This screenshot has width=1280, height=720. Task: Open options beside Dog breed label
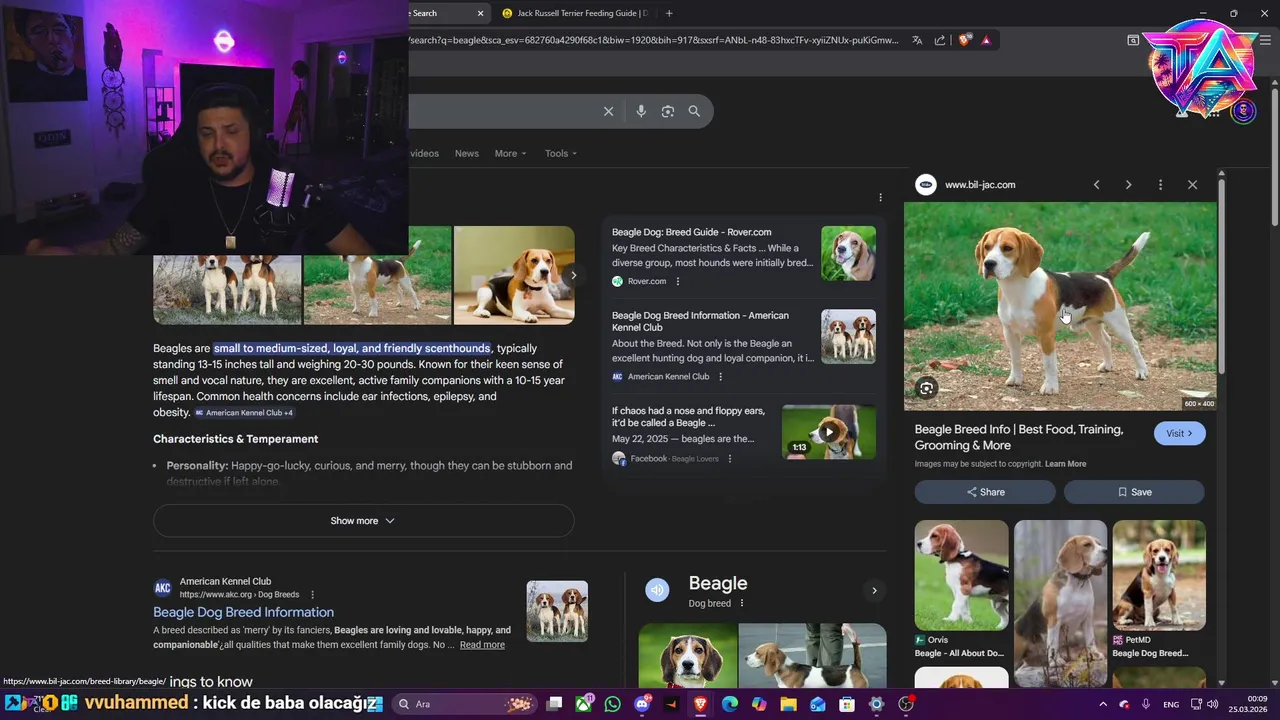point(741,603)
